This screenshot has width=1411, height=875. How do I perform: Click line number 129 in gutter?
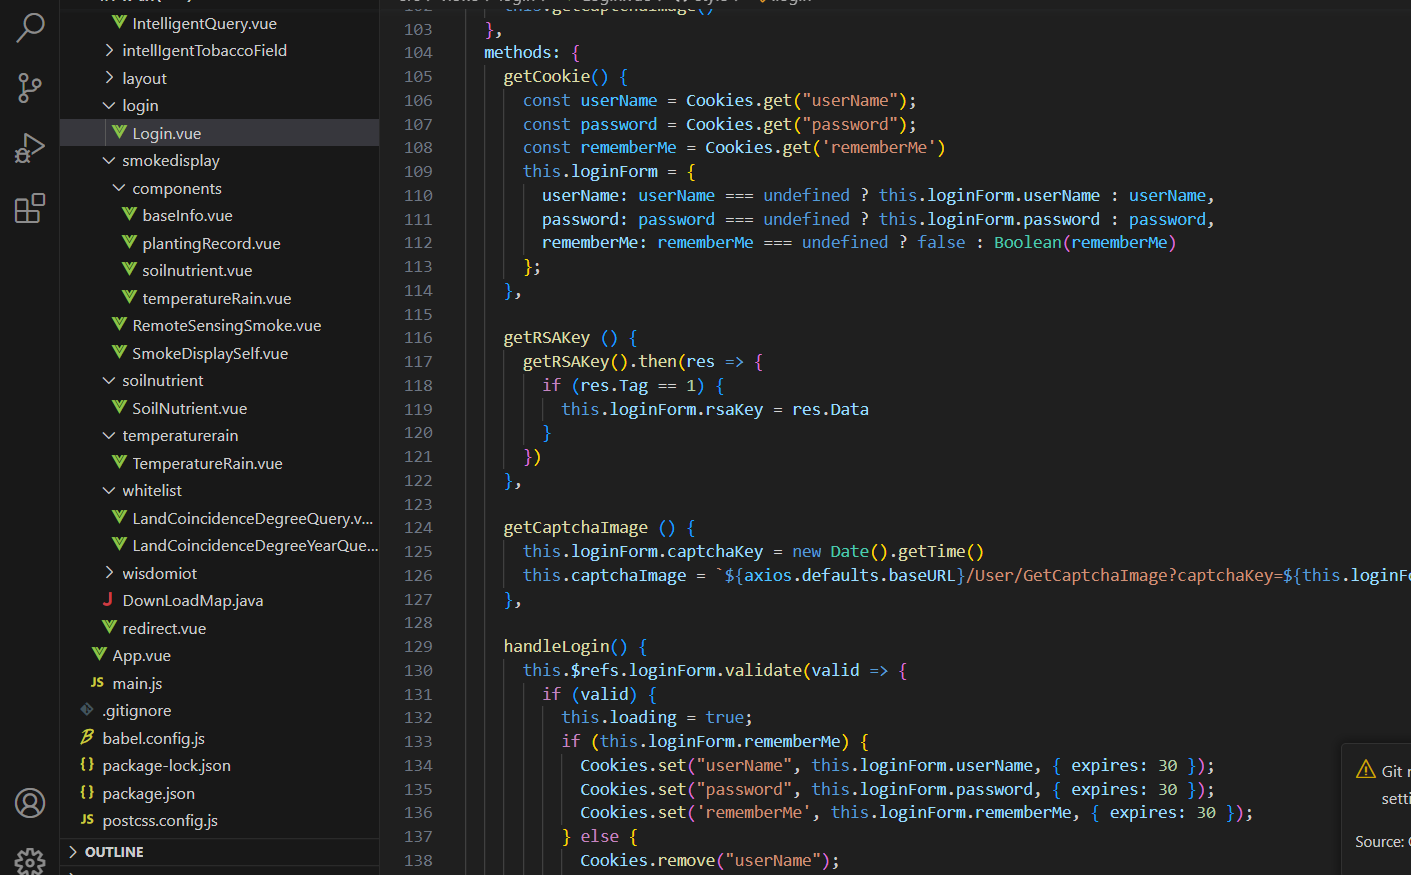tap(418, 647)
